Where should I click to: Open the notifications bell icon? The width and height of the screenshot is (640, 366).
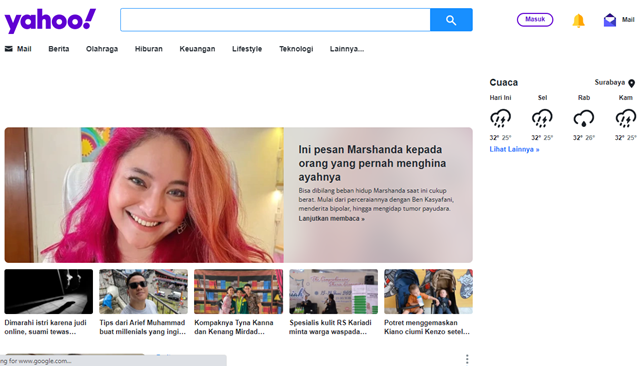578,20
